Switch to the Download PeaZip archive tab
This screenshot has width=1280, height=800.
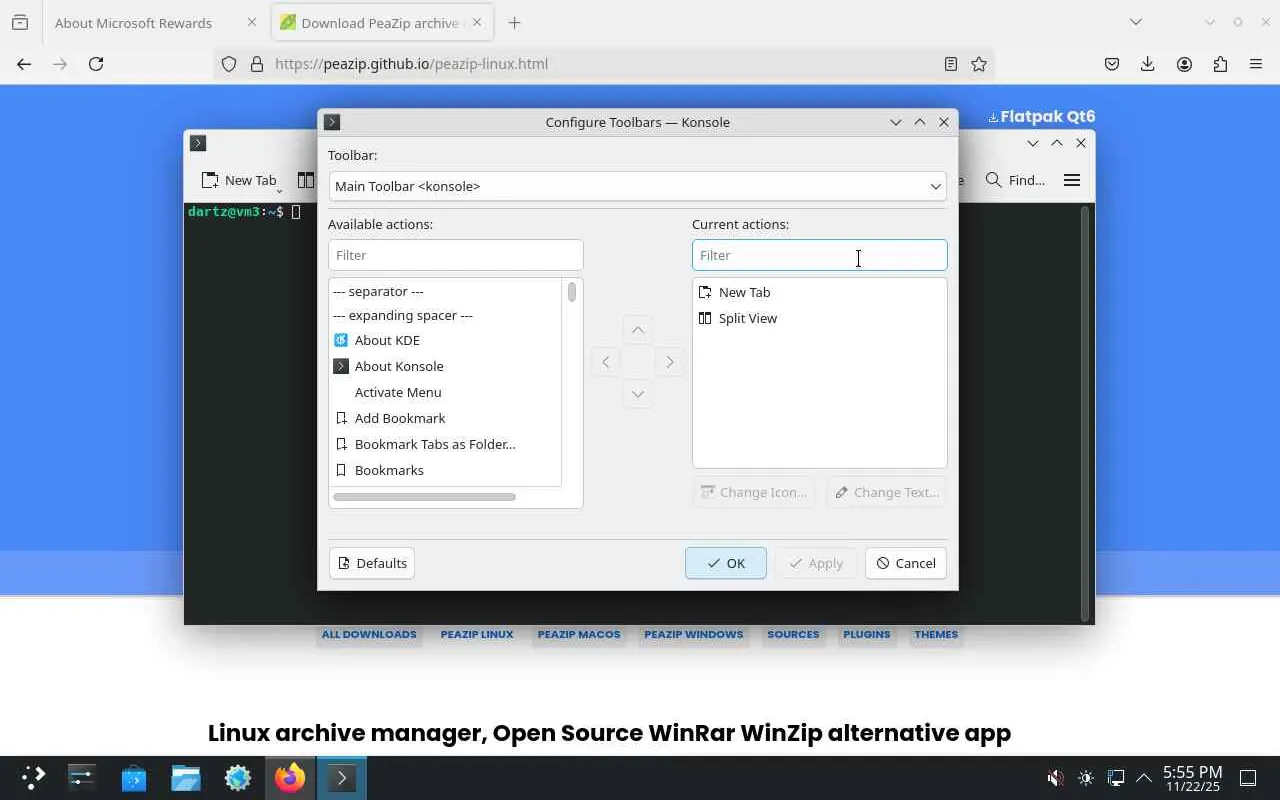click(x=380, y=23)
